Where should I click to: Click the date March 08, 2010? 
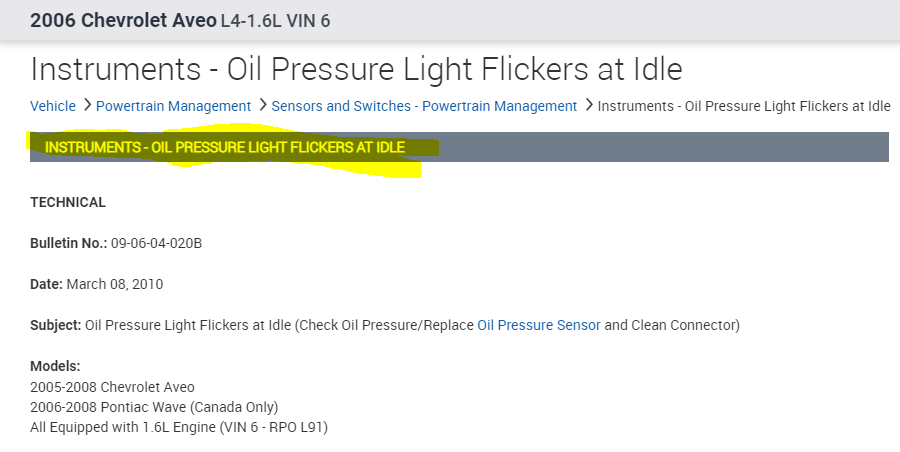click(114, 284)
